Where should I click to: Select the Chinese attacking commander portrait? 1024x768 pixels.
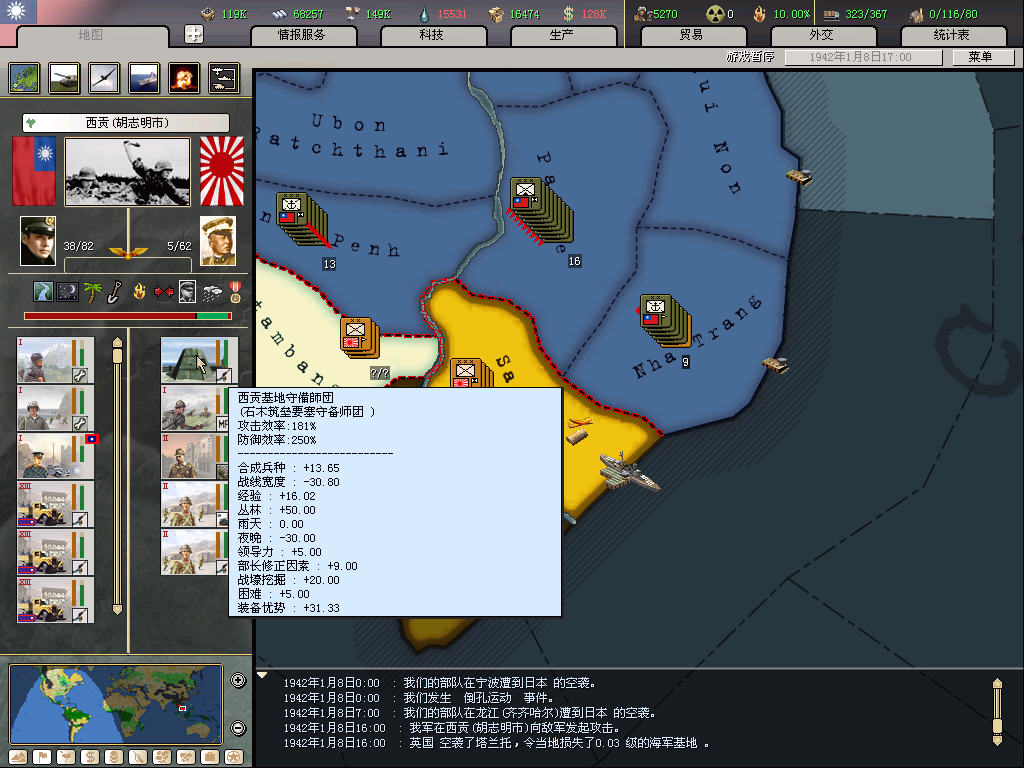pyautogui.click(x=38, y=241)
